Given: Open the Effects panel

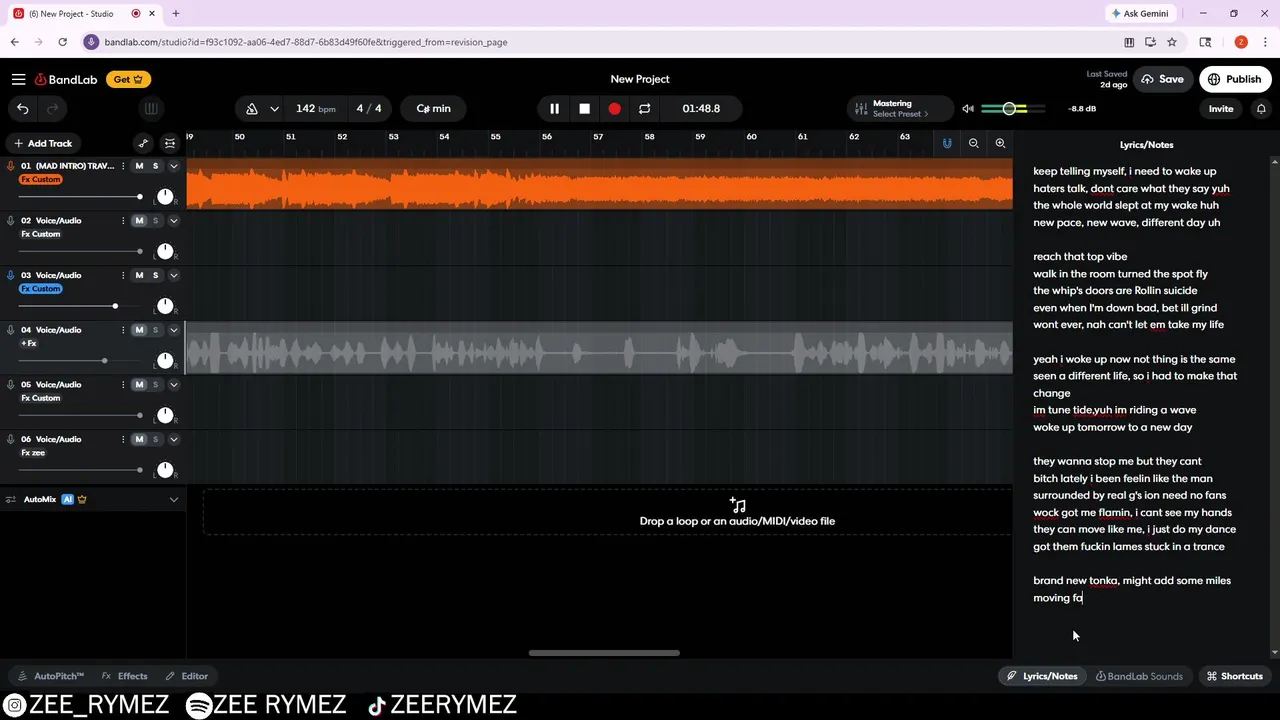Looking at the screenshot, I should pos(124,676).
